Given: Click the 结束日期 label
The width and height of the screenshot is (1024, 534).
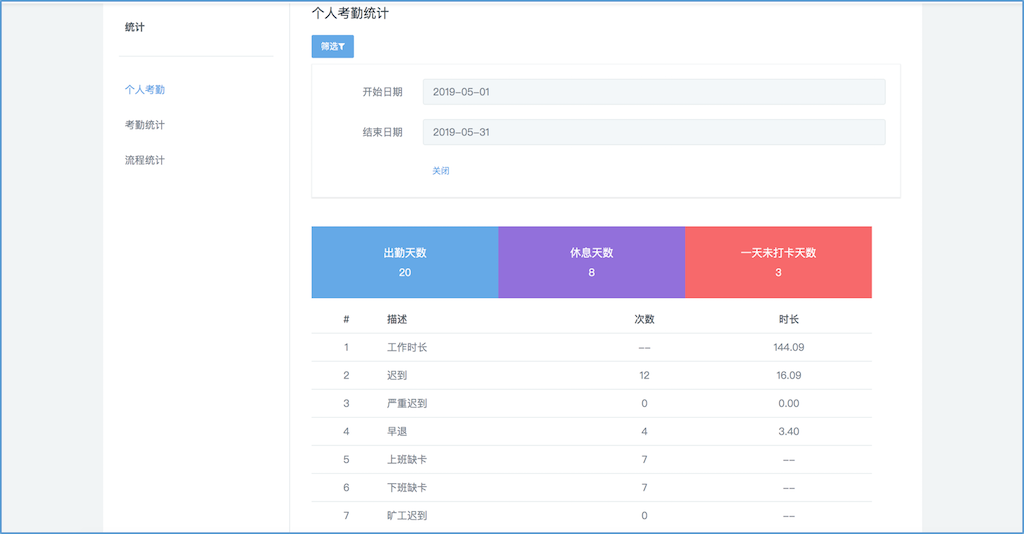Looking at the screenshot, I should tap(383, 132).
